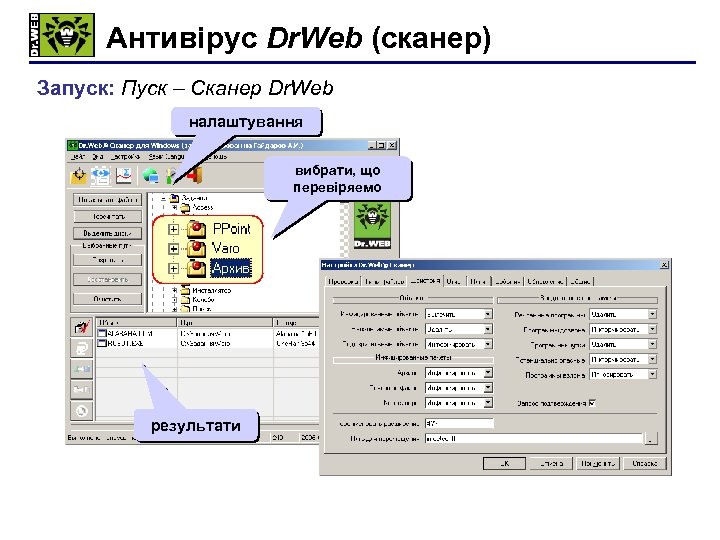
Task: Click the green globe network icon in the toolbar
Action: 151,175
